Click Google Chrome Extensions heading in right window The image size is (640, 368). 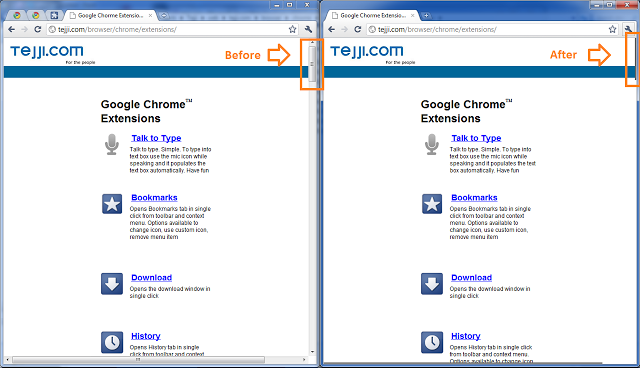[466, 111]
